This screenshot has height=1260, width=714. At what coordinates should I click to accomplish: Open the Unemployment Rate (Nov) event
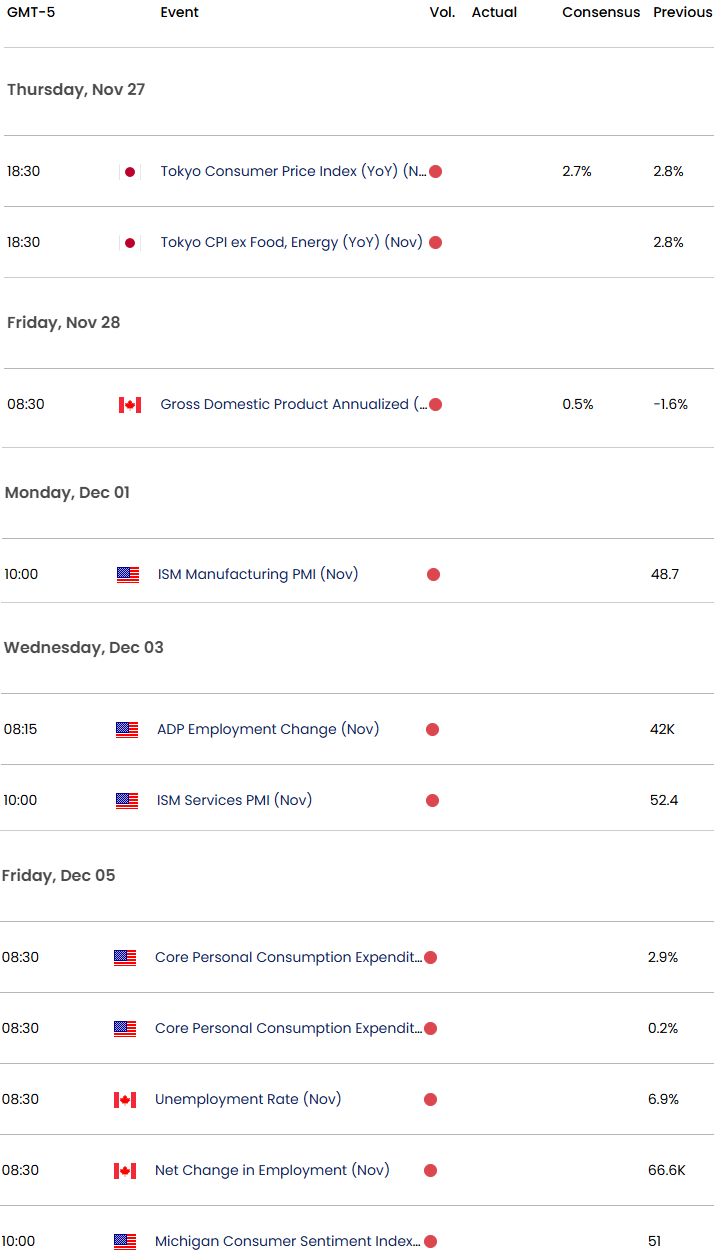tap(248, 1100)
